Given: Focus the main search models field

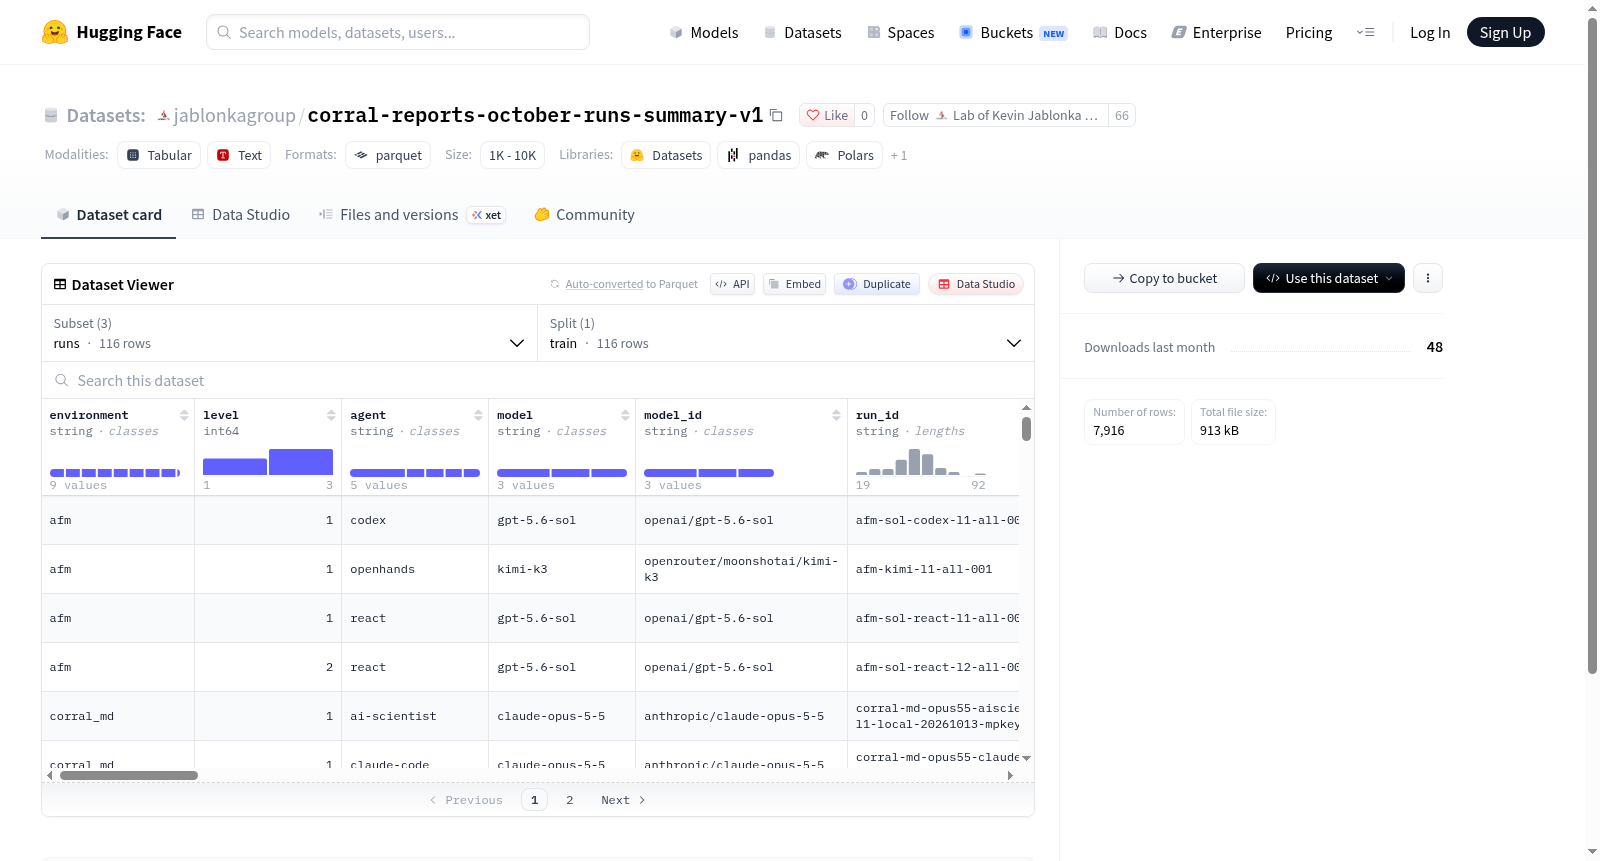Looking at the screenshot, I should pyautogui.click(x=398, y=32).
